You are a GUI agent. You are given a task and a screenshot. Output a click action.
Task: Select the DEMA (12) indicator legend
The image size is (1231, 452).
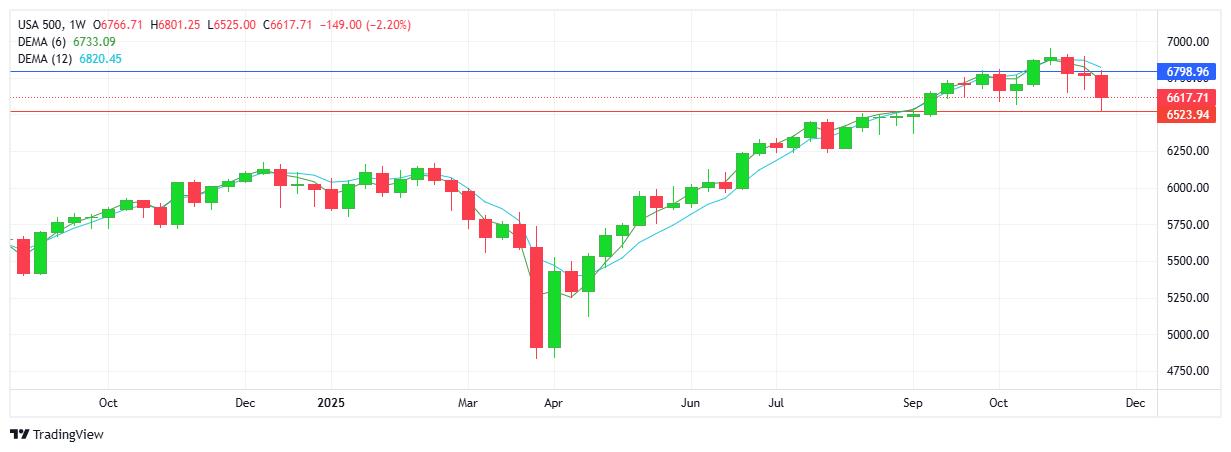click(45, 59)
